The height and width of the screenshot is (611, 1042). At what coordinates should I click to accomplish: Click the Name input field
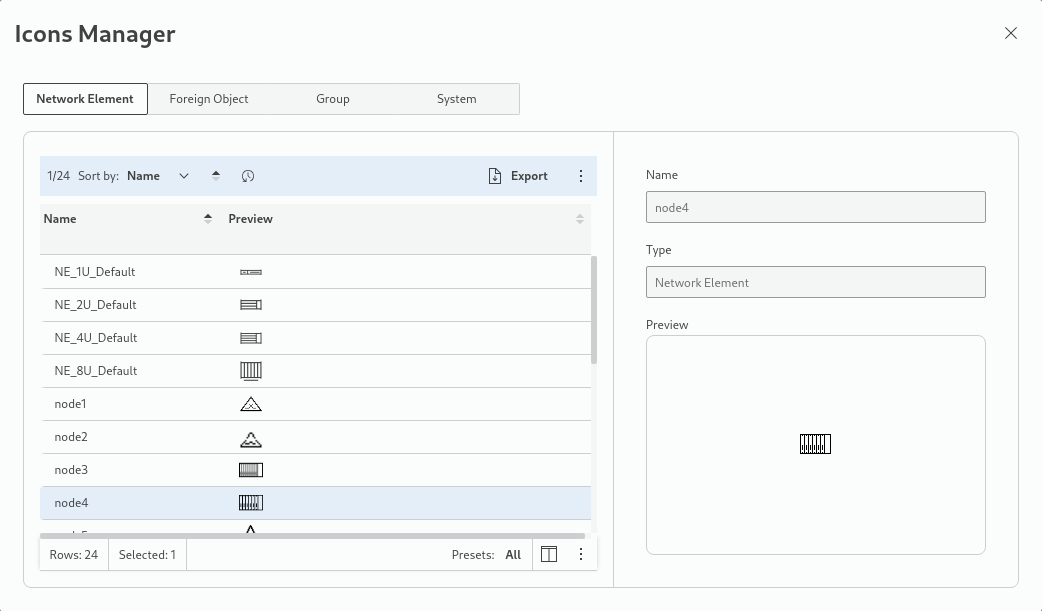click(x=815, y=207)
